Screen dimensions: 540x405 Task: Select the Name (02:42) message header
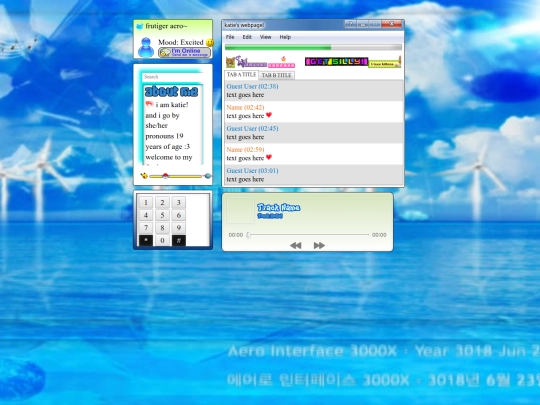point(245,107)
